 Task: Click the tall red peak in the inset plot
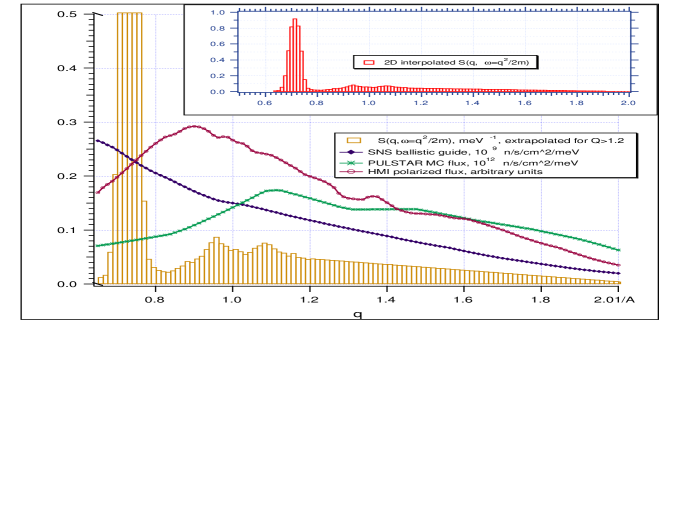295,53
